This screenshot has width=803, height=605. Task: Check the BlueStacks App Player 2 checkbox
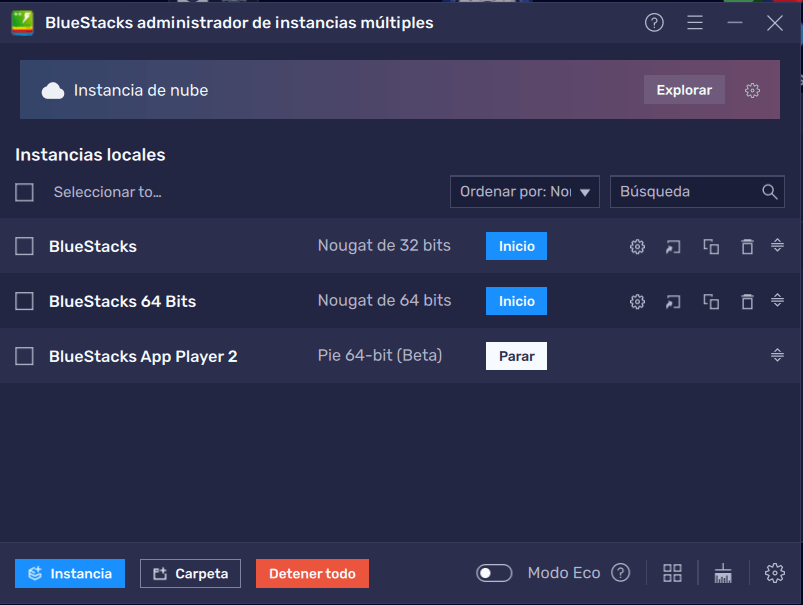(24, 356)
